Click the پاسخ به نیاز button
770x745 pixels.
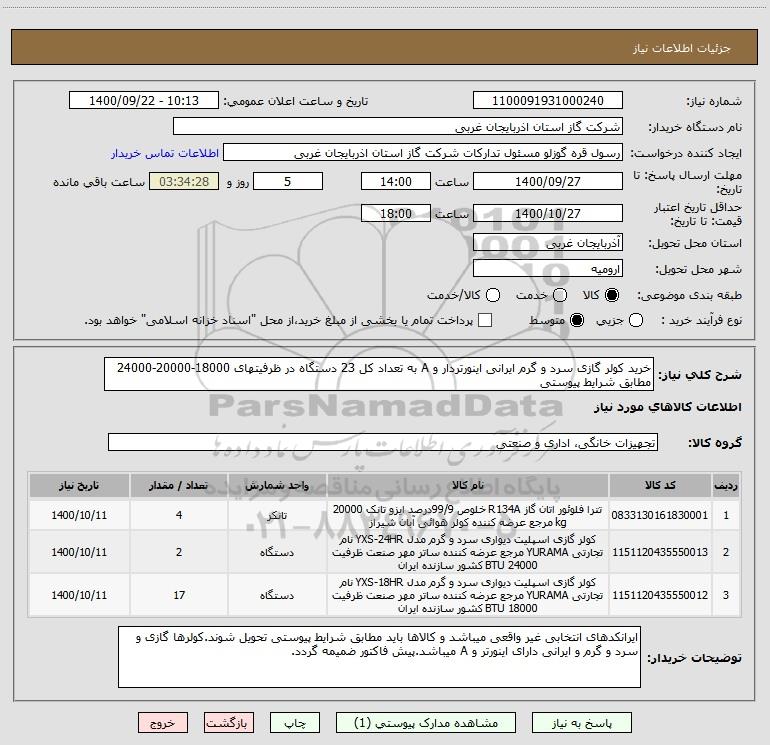(582, 723)
